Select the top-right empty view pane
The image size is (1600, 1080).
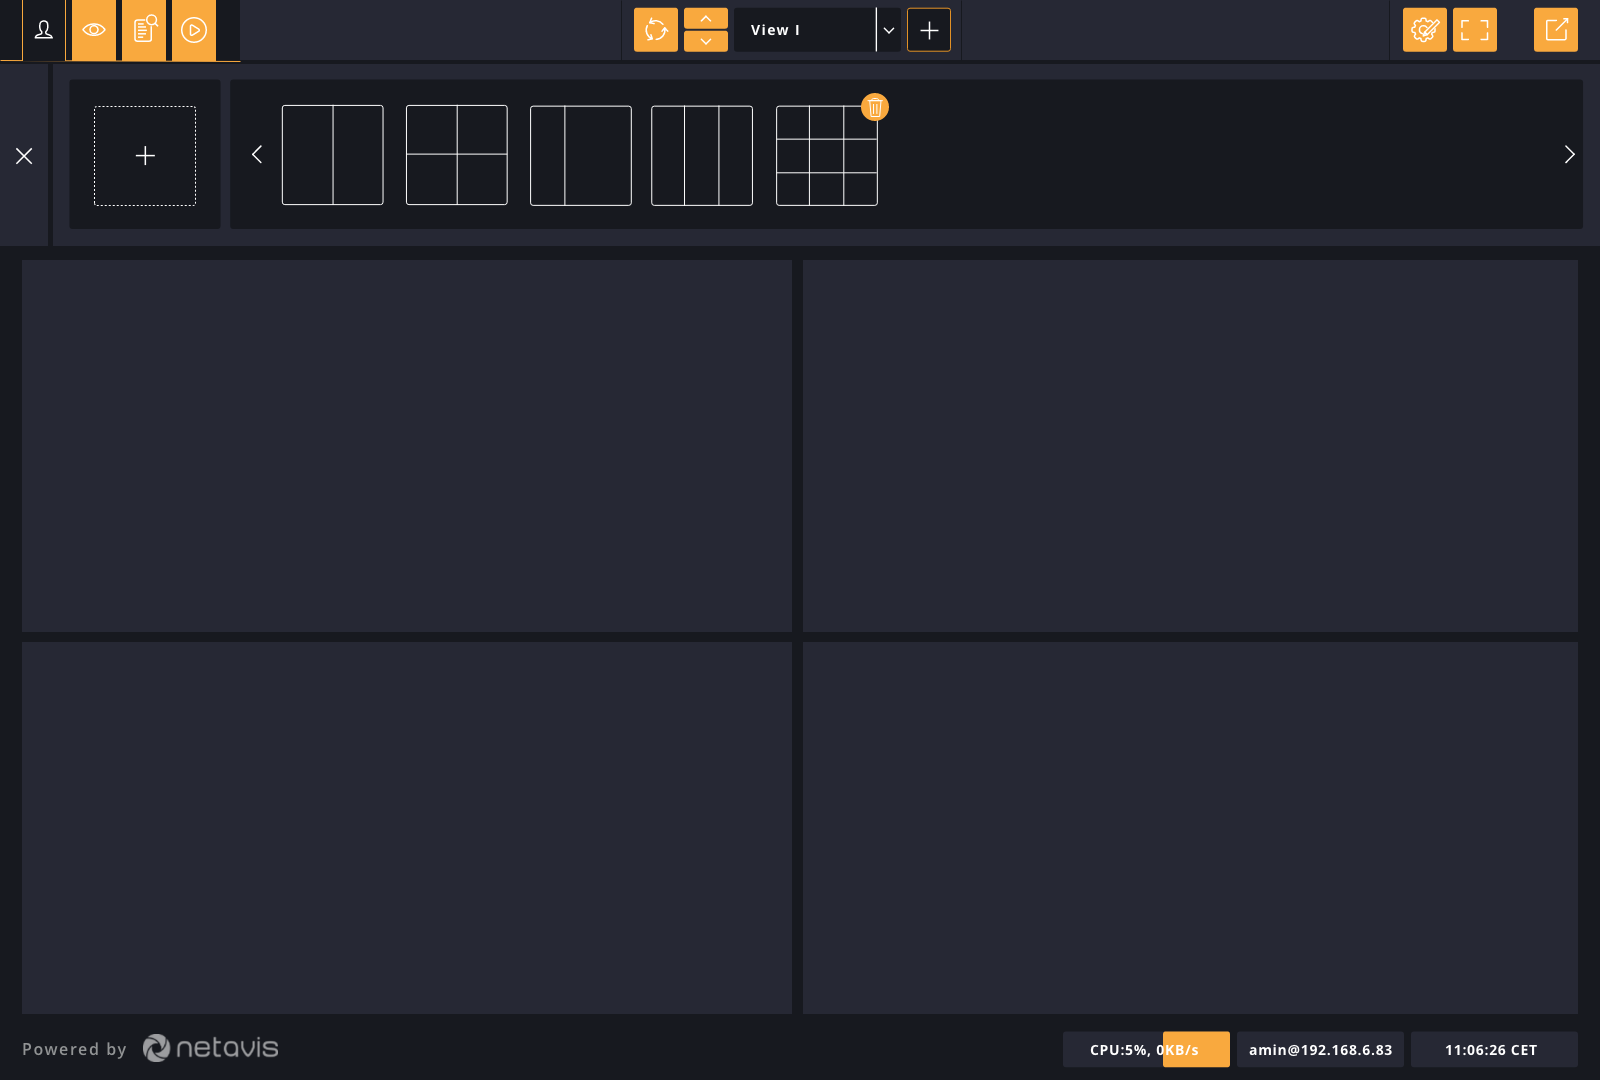tap(1190, 446)
